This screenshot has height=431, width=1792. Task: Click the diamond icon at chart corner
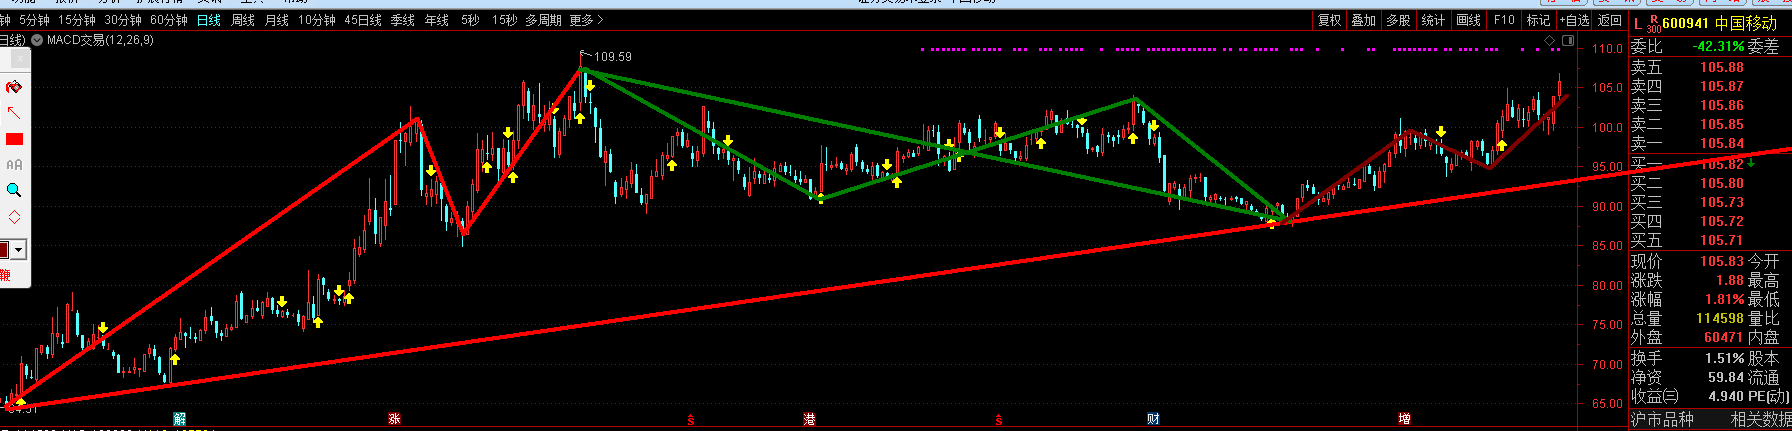pyautogui.click(x=1550, y=41)
